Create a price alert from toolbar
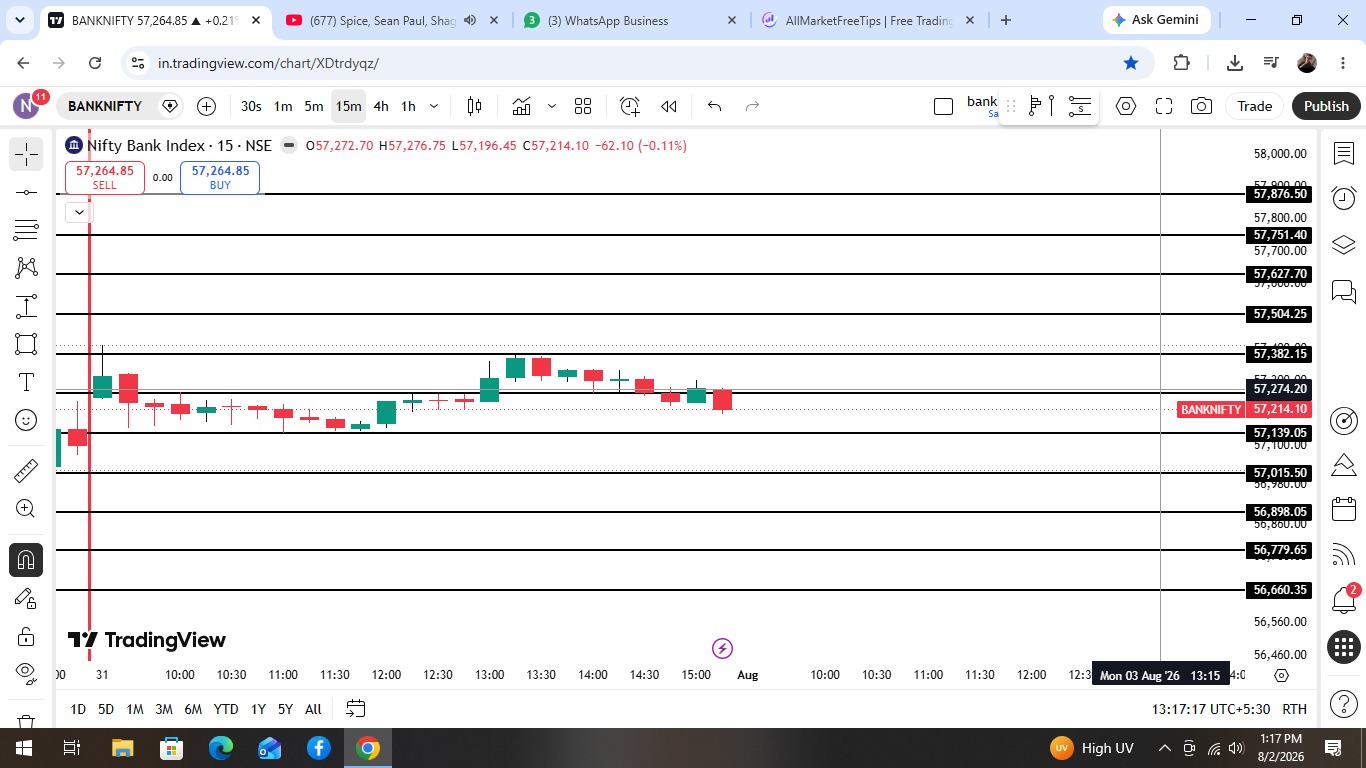The image size is (1366, 768). pyautogui.click(x=629, y=106)
